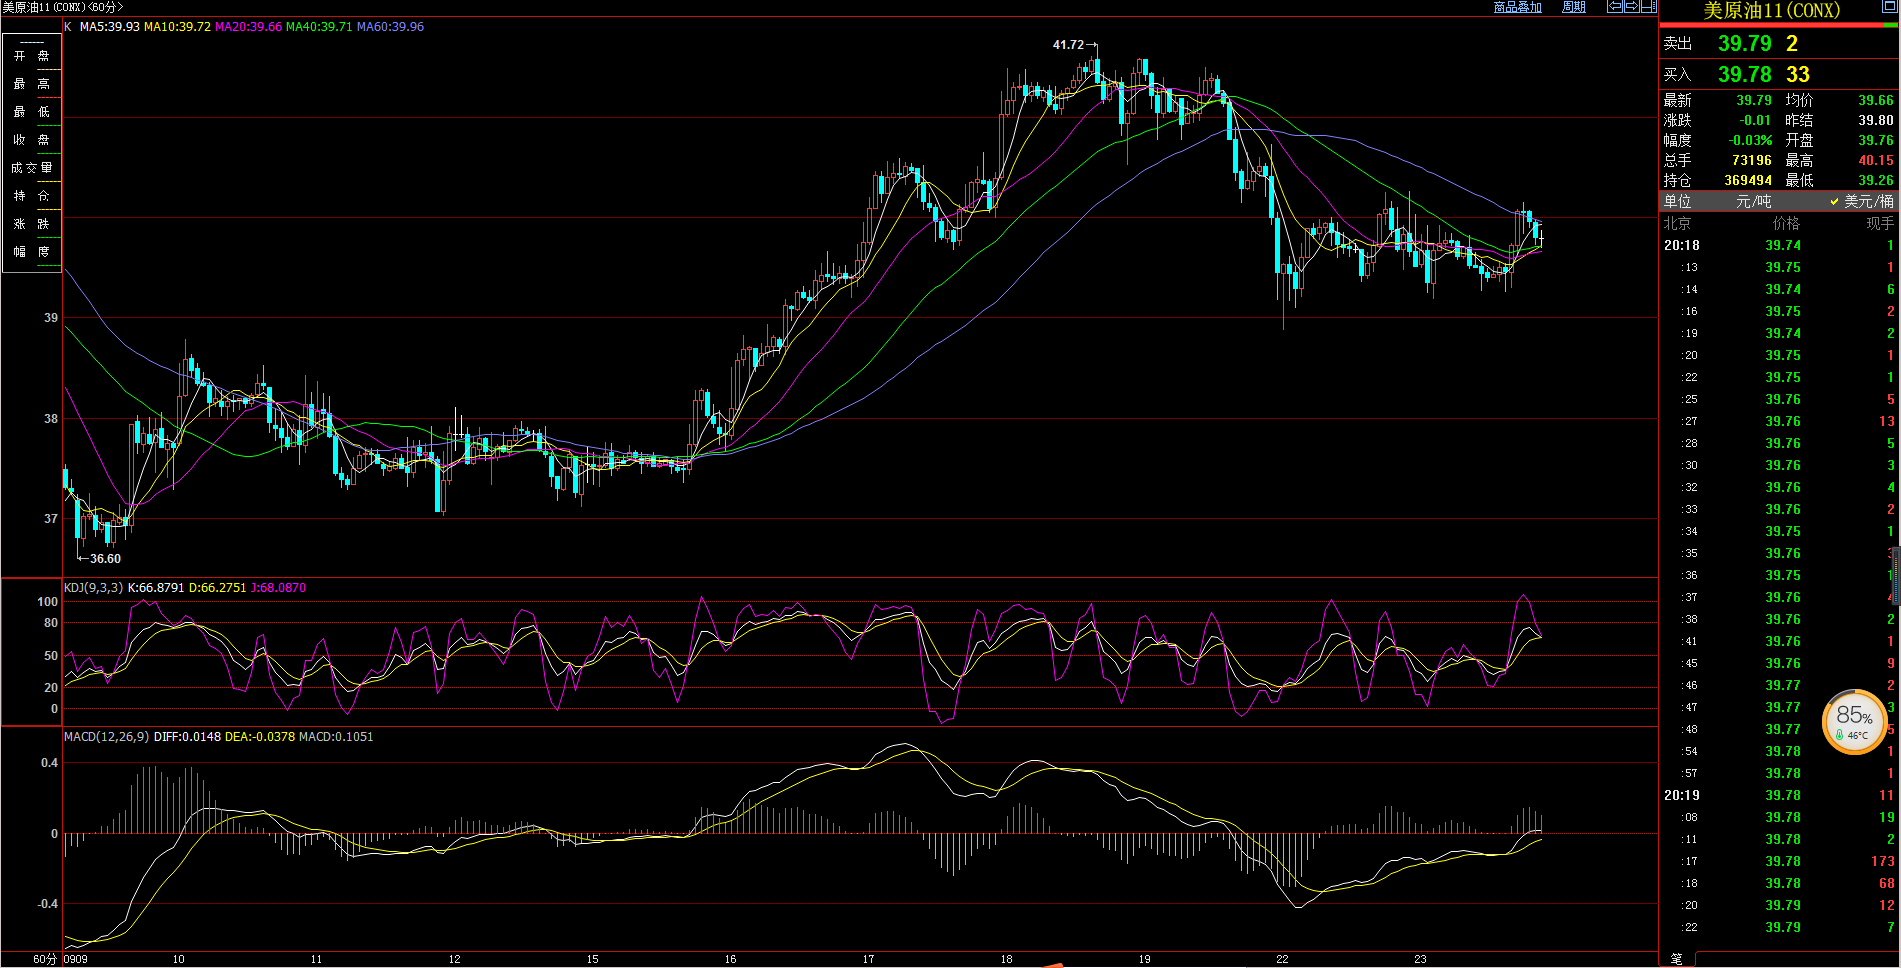This screenshot has height=968, width=1901.
Task: Click the right arrow navigation icon
Action: click(1631, 7)
